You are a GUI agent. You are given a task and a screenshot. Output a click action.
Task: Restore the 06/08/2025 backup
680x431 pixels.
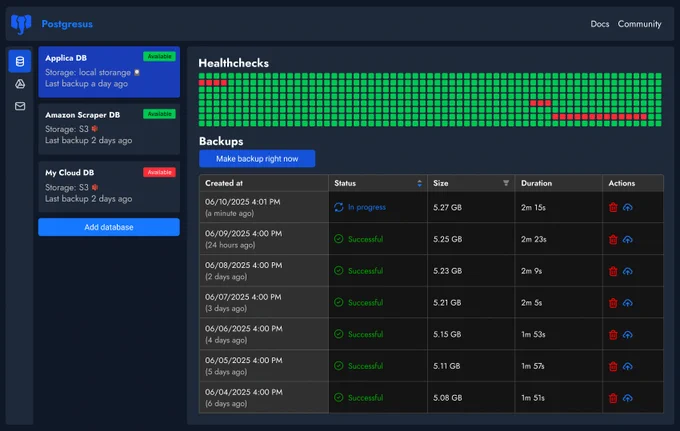(x=628, y=271)
